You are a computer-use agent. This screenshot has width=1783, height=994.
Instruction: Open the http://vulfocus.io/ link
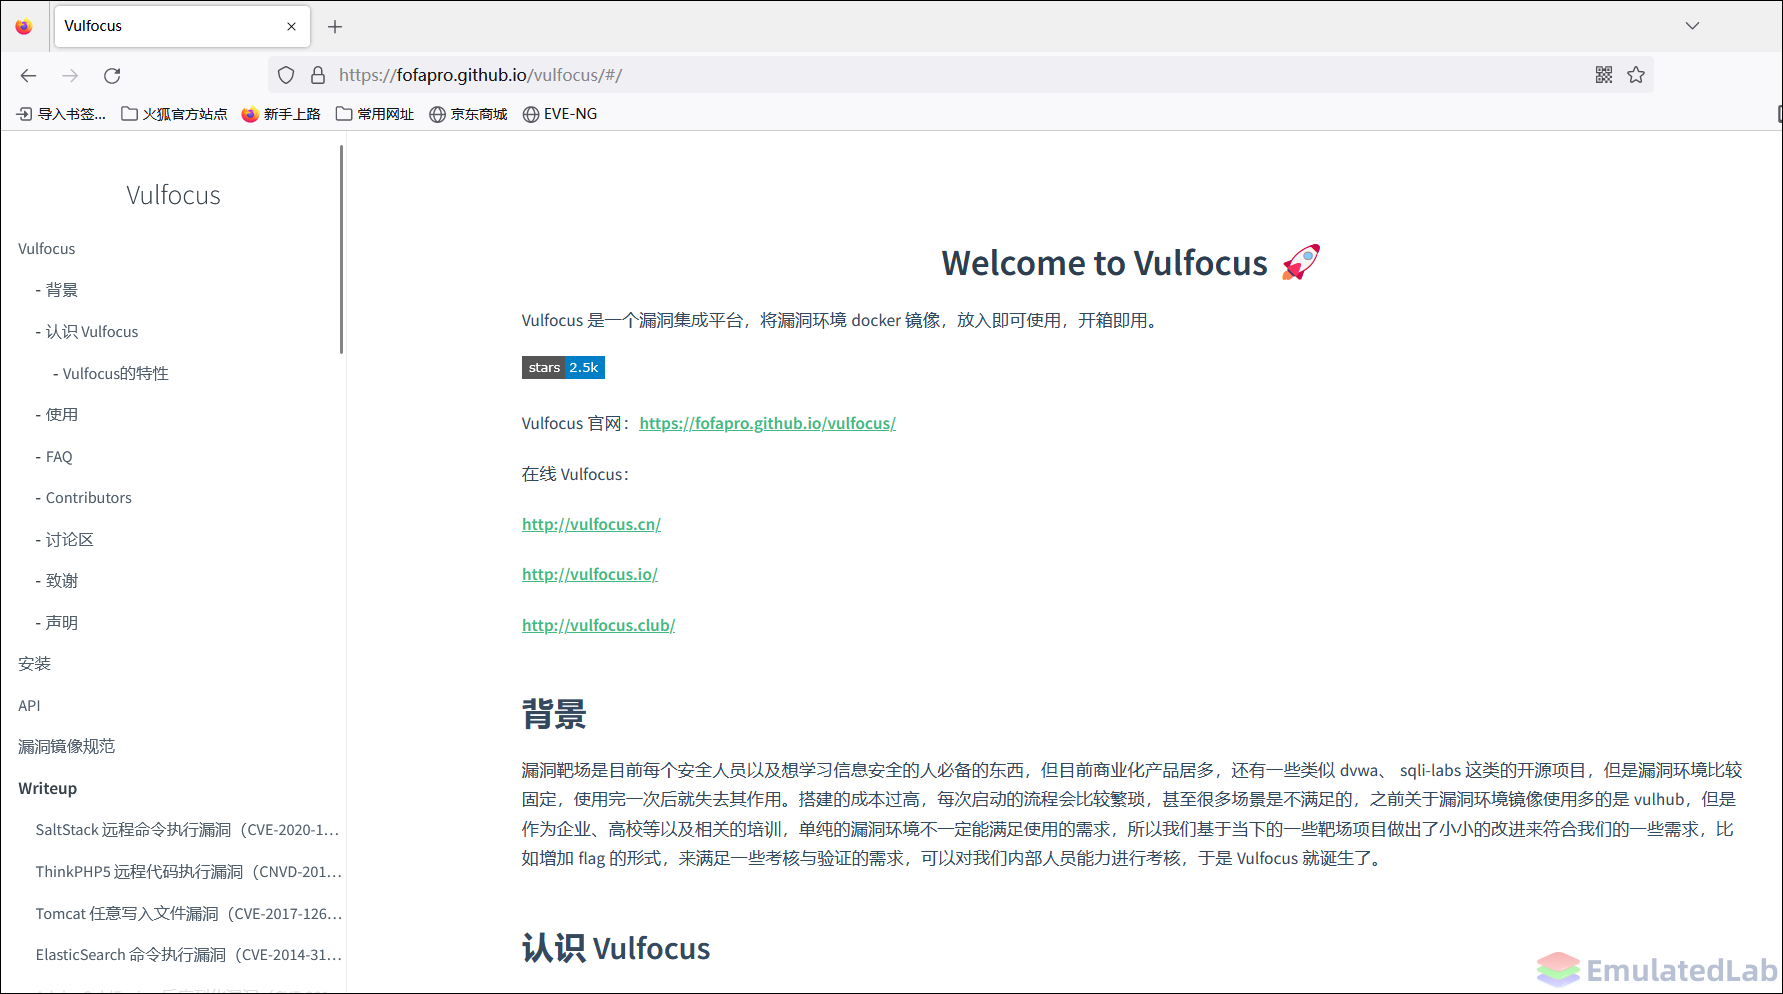pyautogui.click(x=589, y=575)
